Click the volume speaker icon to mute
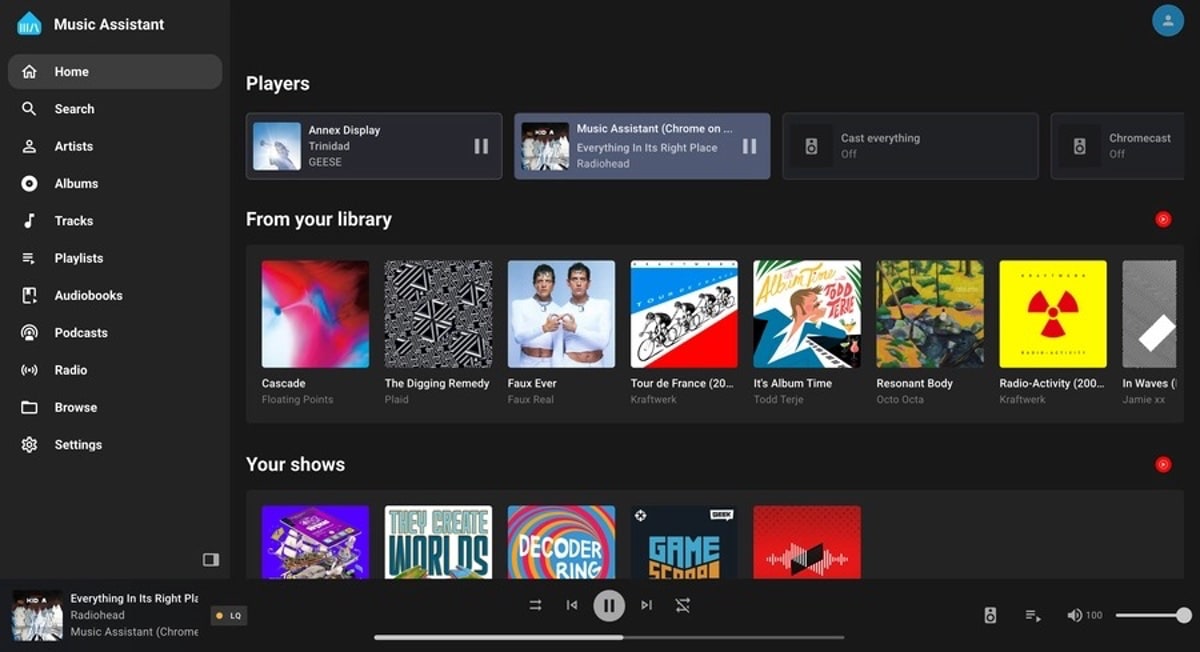 pos(1074,616)
